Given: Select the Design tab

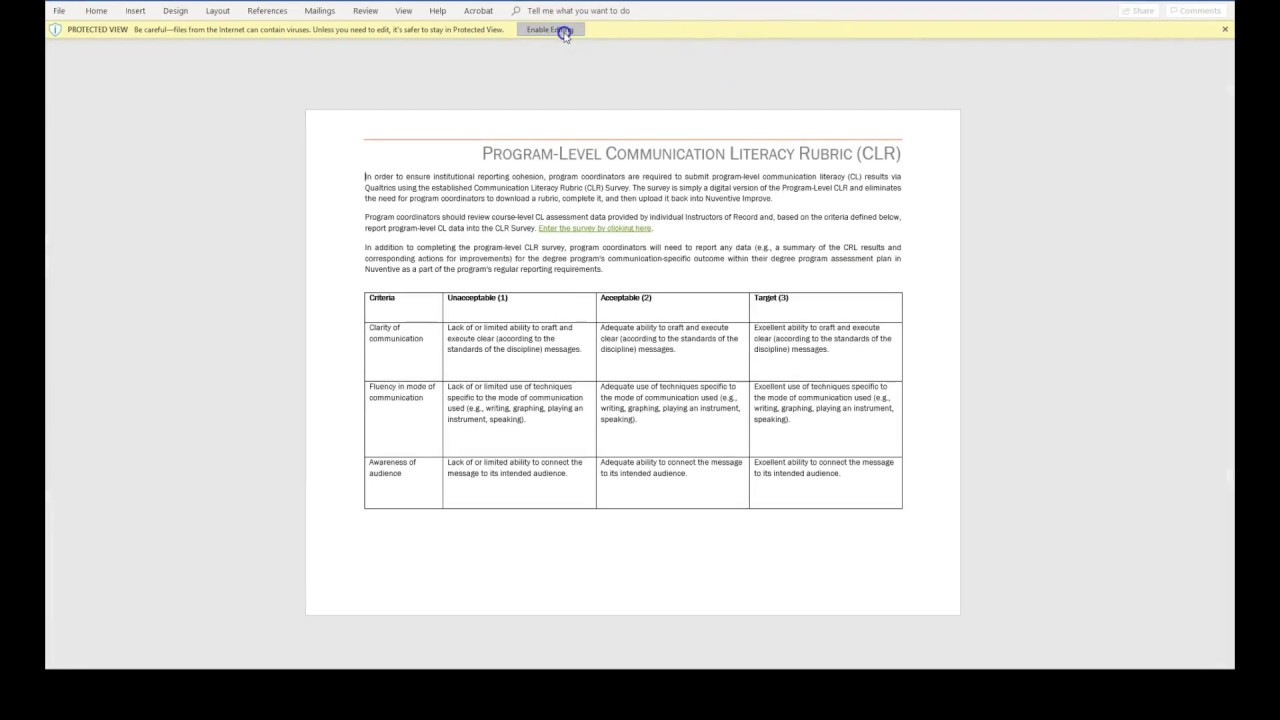Looking at the screenshot, I should tap(175, 11).
